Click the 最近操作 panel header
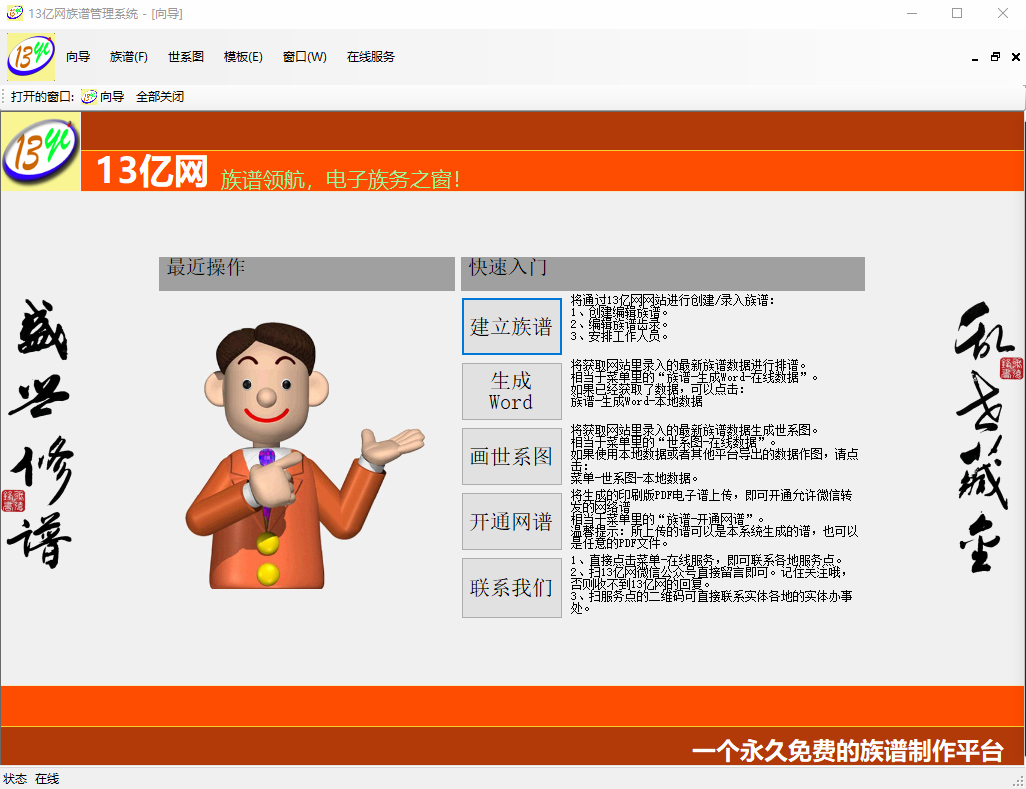 (x=307, y=273)
